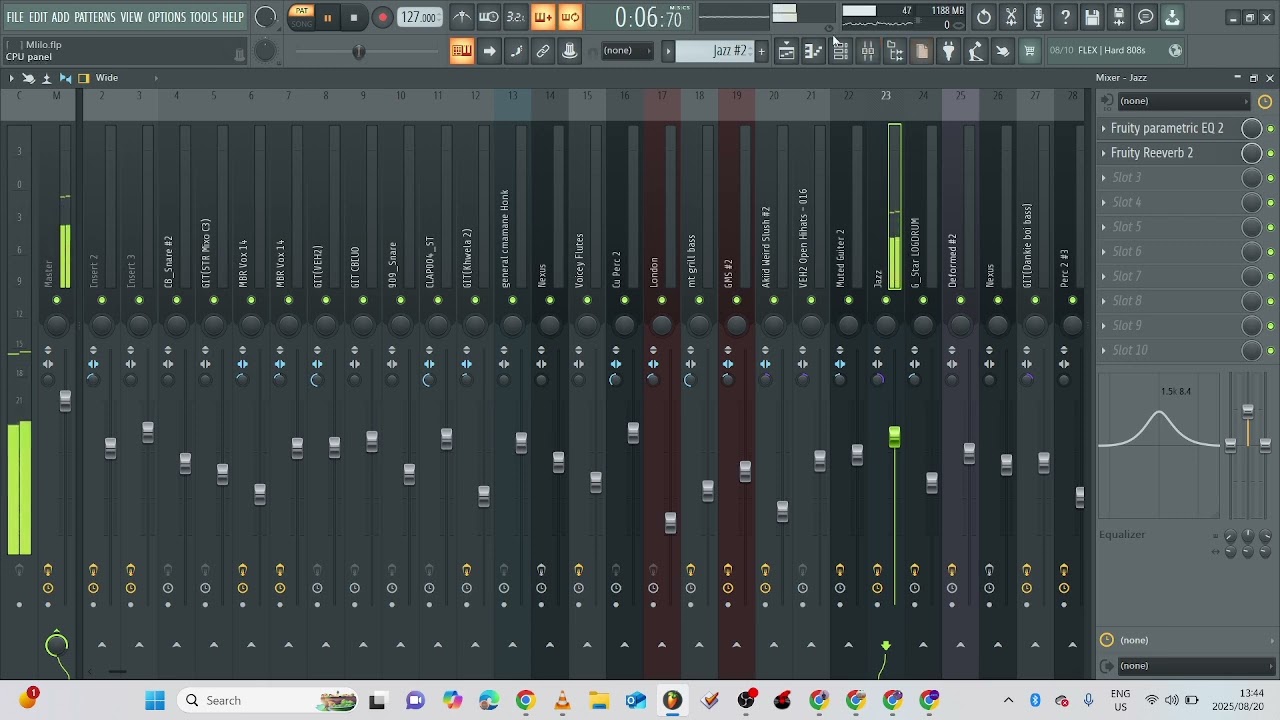Expand Fruity Reeverb 2 slot arrow
Screen dimensions: 1280x720
point(1104,153)
